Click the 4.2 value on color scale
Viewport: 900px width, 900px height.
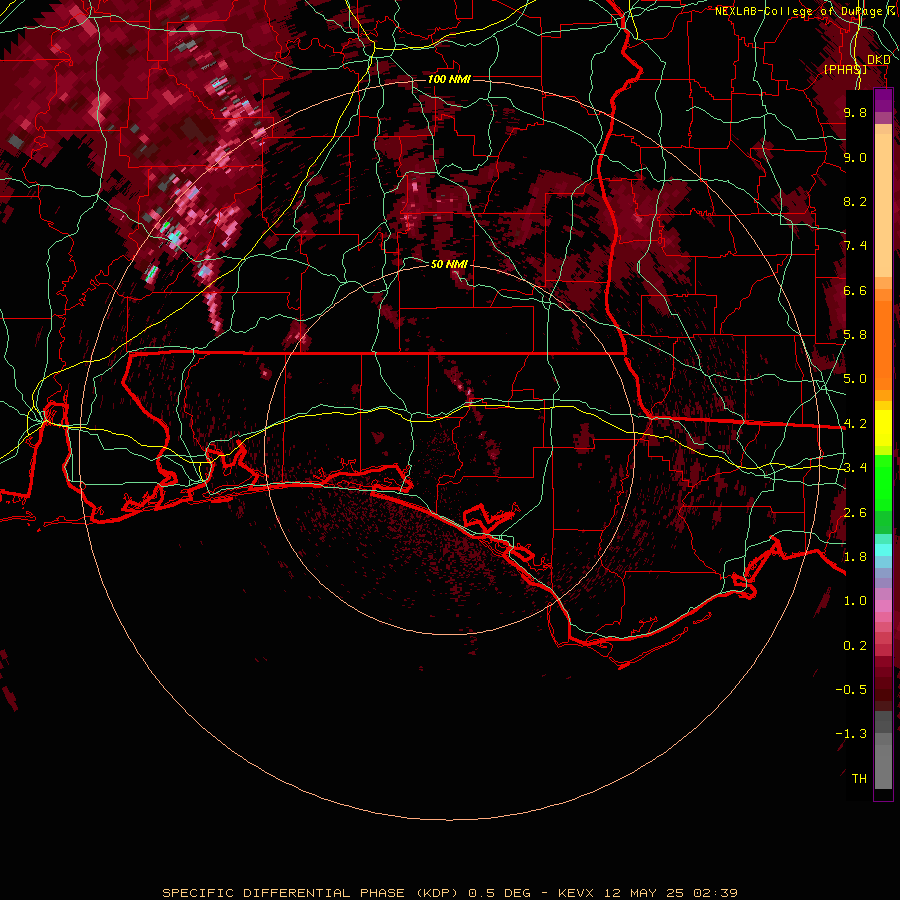pos(855,424)
